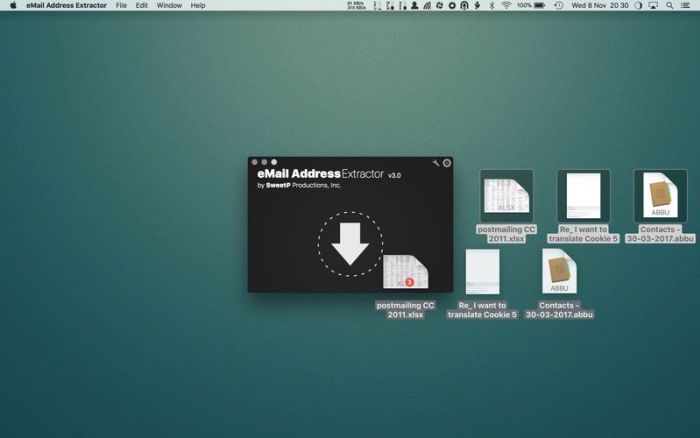Image resolution: width=700 pixels, height=438 pixels.
Task: Open the AirPlay display menu icon
Action: (x=652, y=5)
